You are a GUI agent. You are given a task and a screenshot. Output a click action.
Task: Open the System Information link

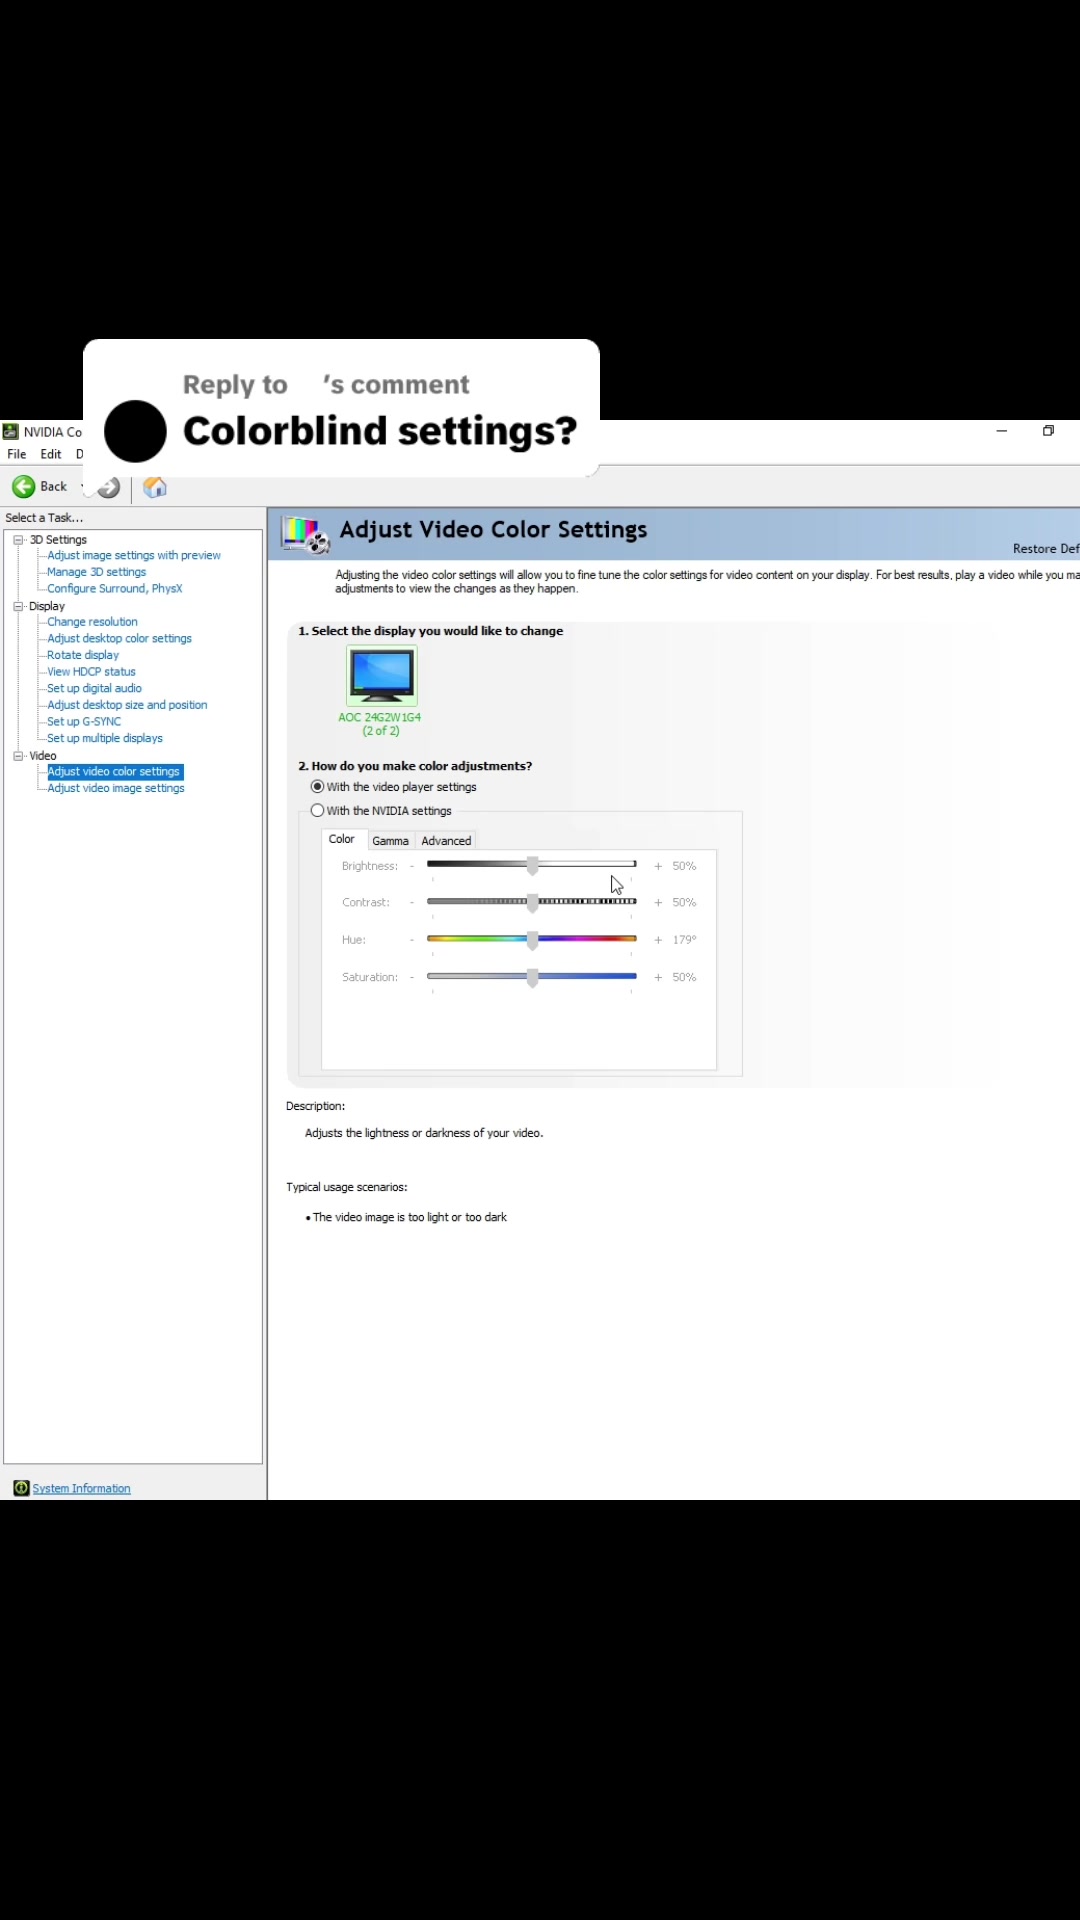coord(81,1488)
